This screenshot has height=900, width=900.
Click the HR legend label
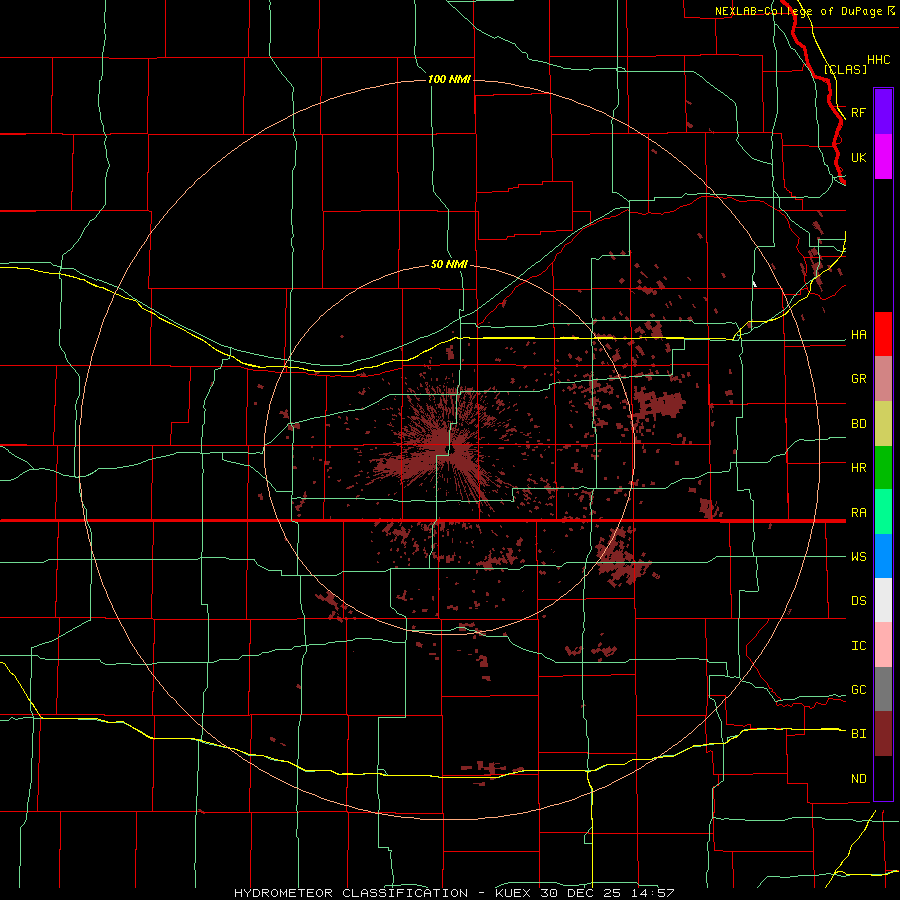tap(858, 468)
